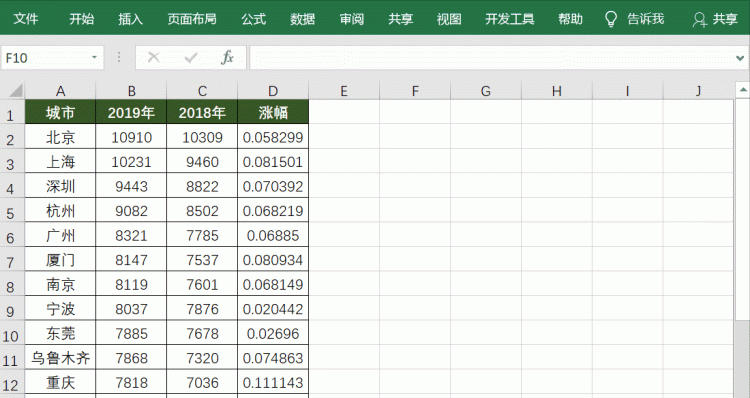Image resolution: width=750 pixels, height=398 pixels.
Task: Click the 2018年 header cell
Action: point(202,112)
